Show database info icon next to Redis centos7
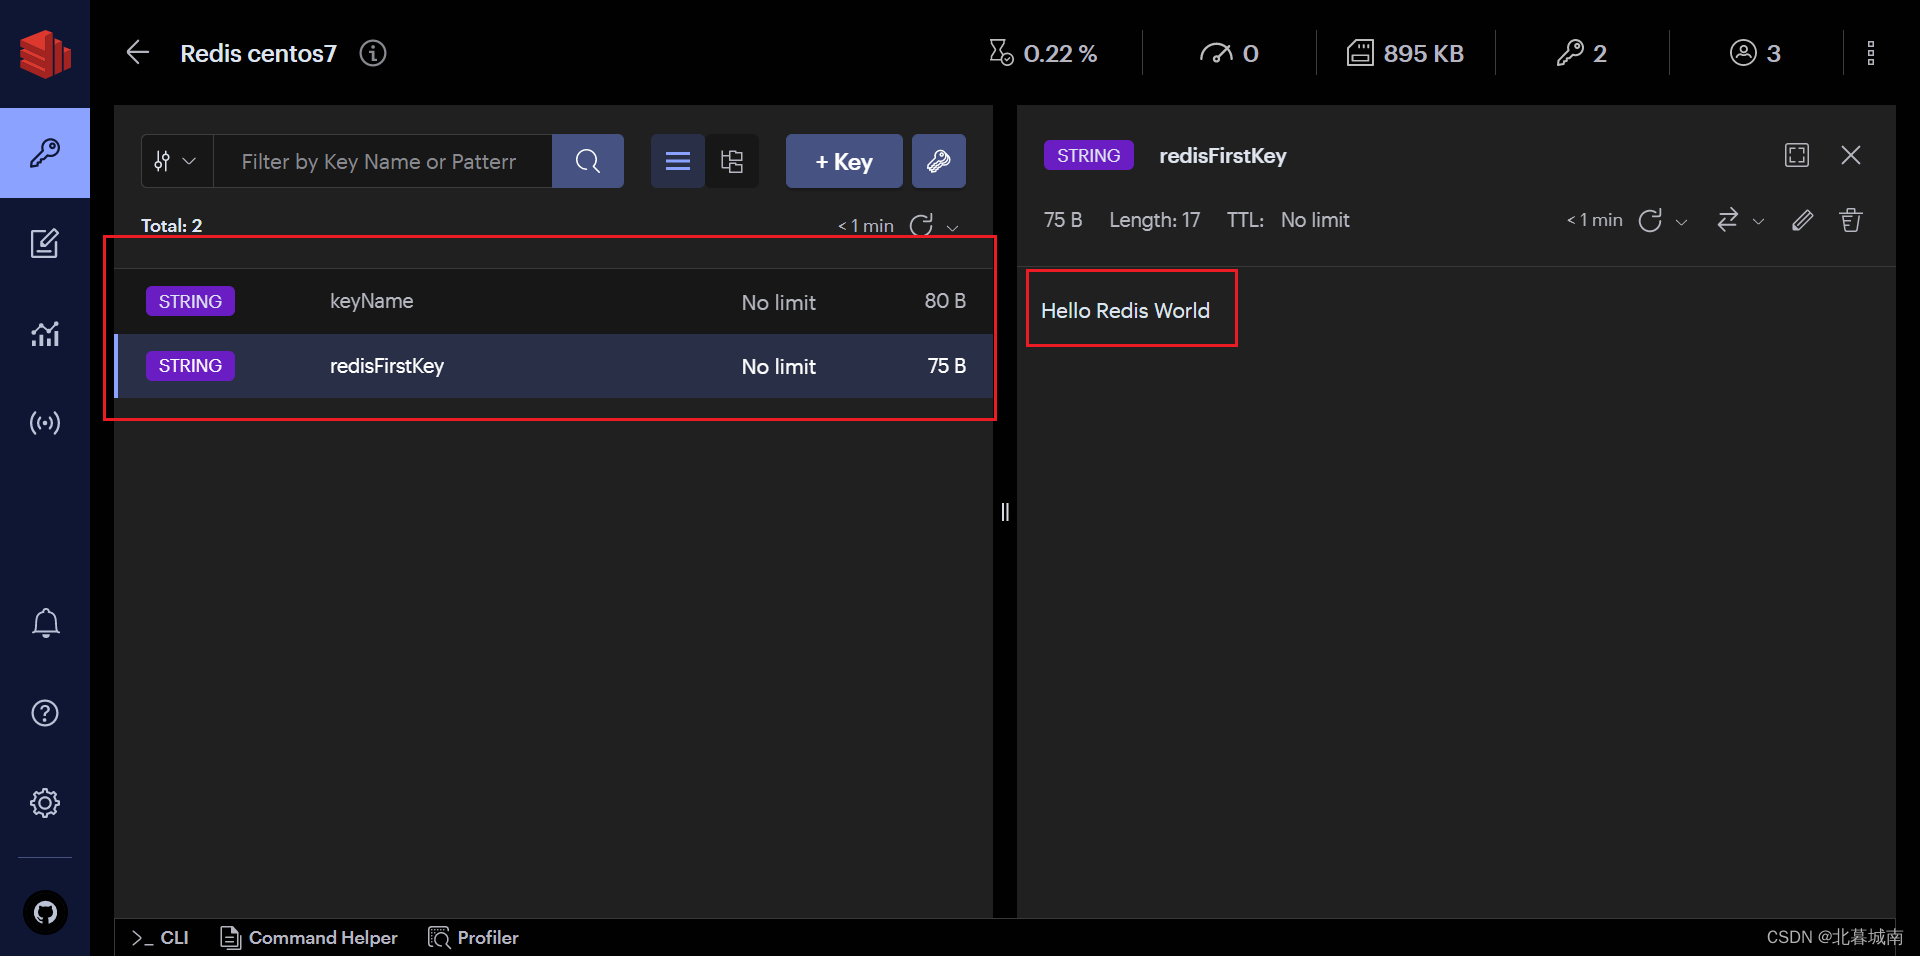1920x956 pixels. [373, 53]
